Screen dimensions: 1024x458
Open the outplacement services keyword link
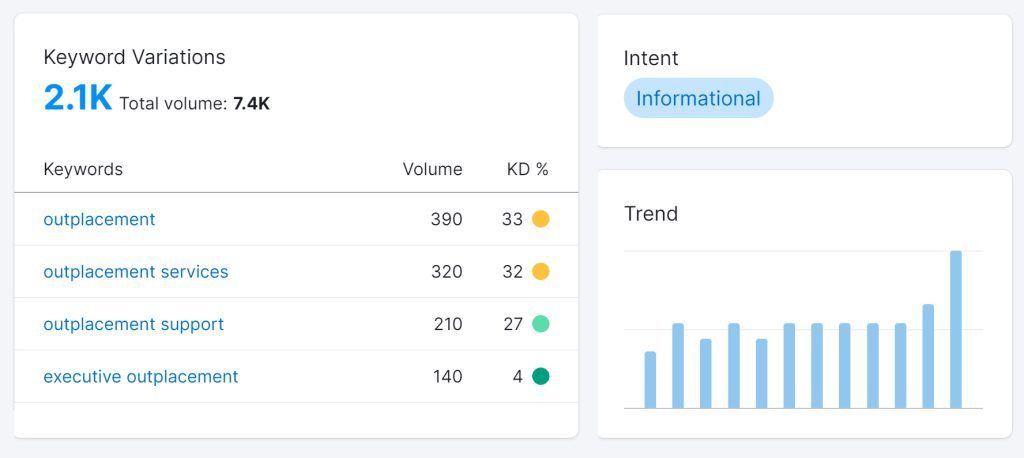(x=135, y=272)
